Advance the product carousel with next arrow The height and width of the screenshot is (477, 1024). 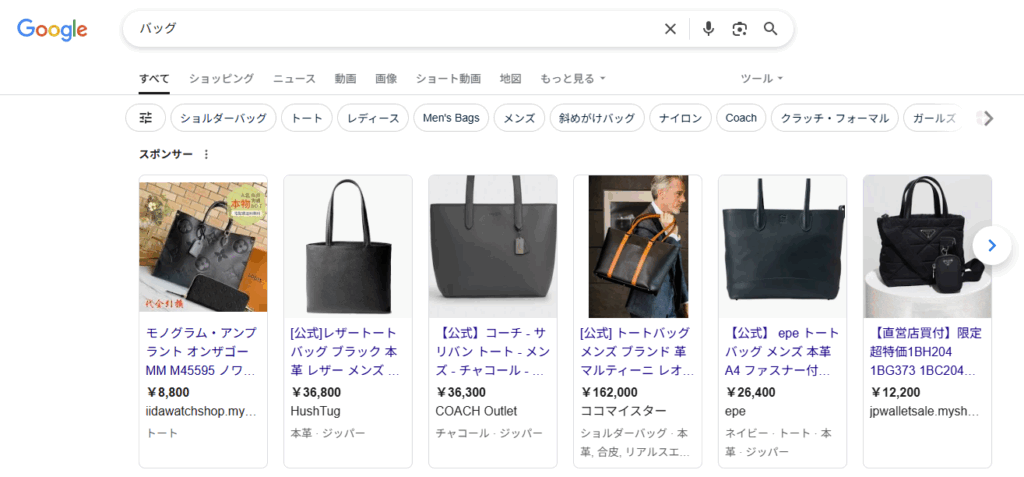tap(992, 246)
